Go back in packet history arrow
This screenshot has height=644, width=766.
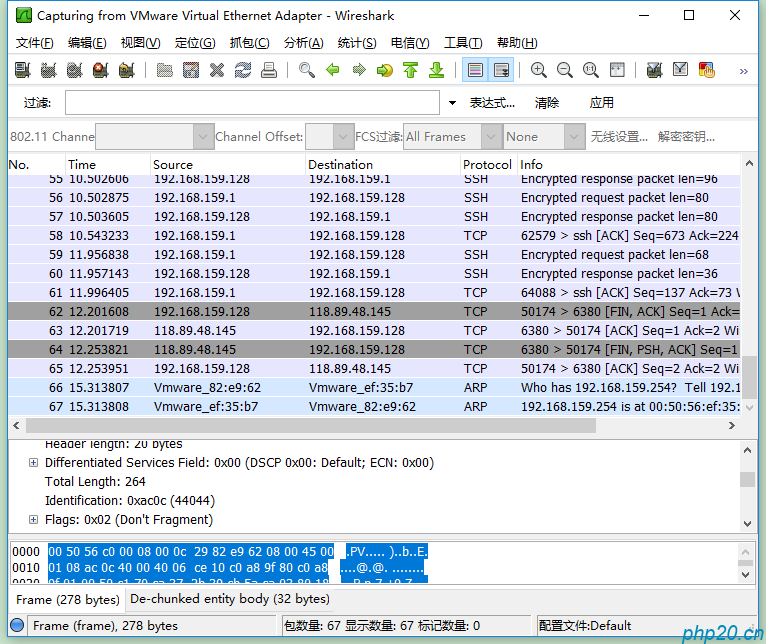pos(333,70)
